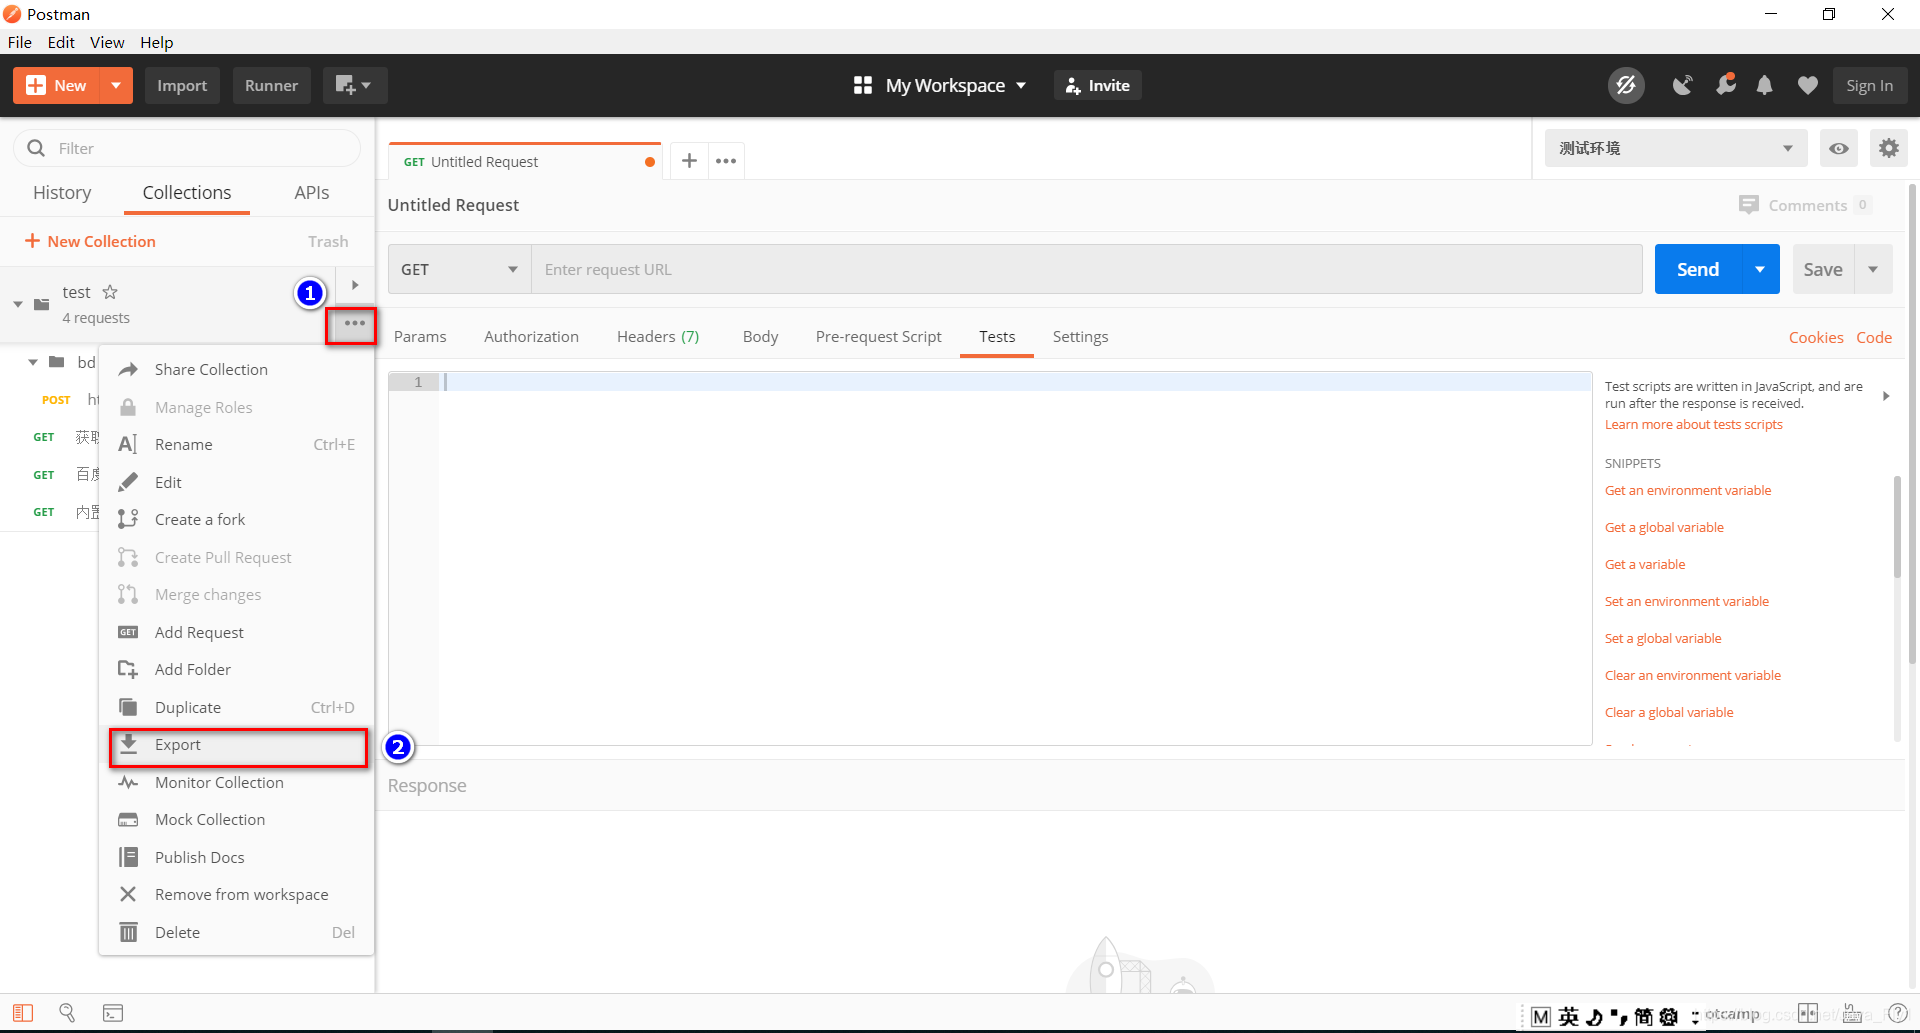Image resolution: width=1920 pixels, height=1033 pixels.
Task: Click the Trash link in sidebar
Action: 328,241
